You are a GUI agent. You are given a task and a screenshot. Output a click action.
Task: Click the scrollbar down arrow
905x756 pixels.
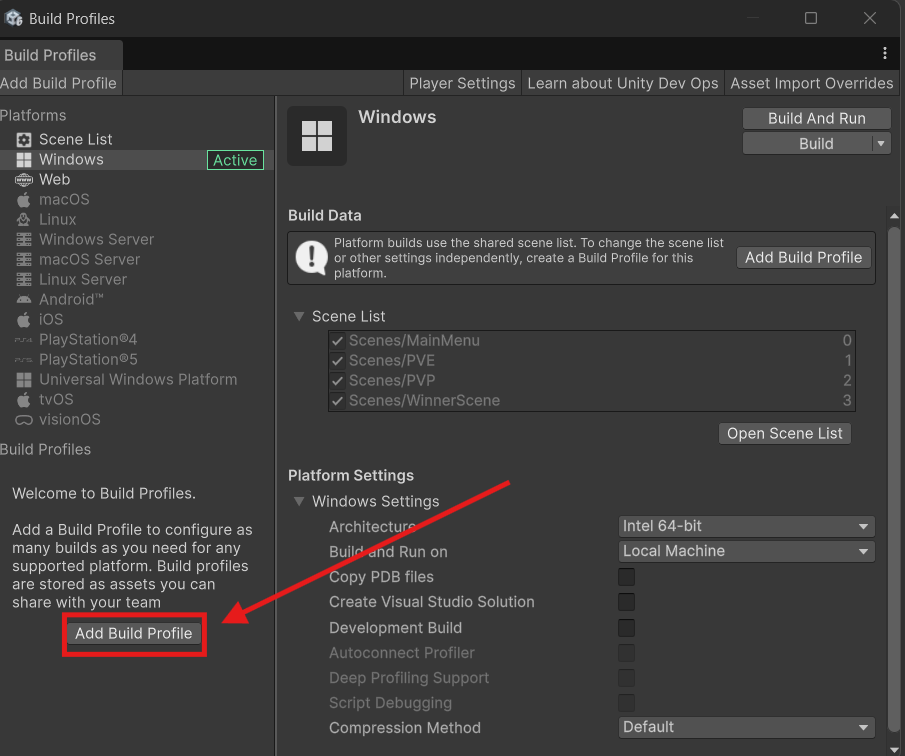[894, 750]
